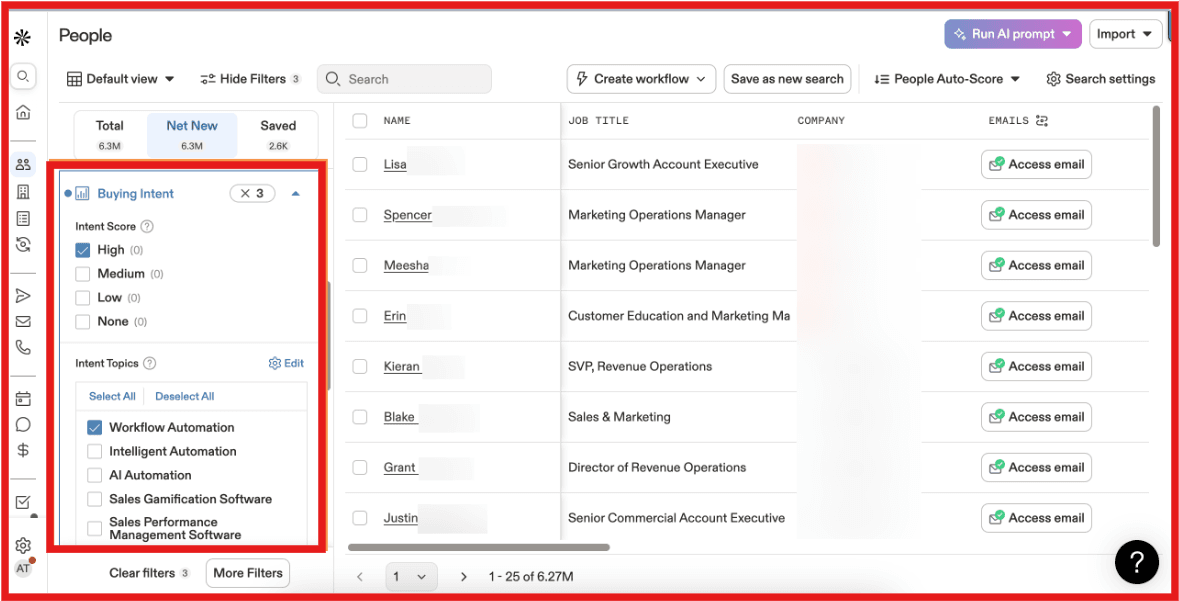Clear the 3 Buying Intent filters badge

click(x=252, y=193)
